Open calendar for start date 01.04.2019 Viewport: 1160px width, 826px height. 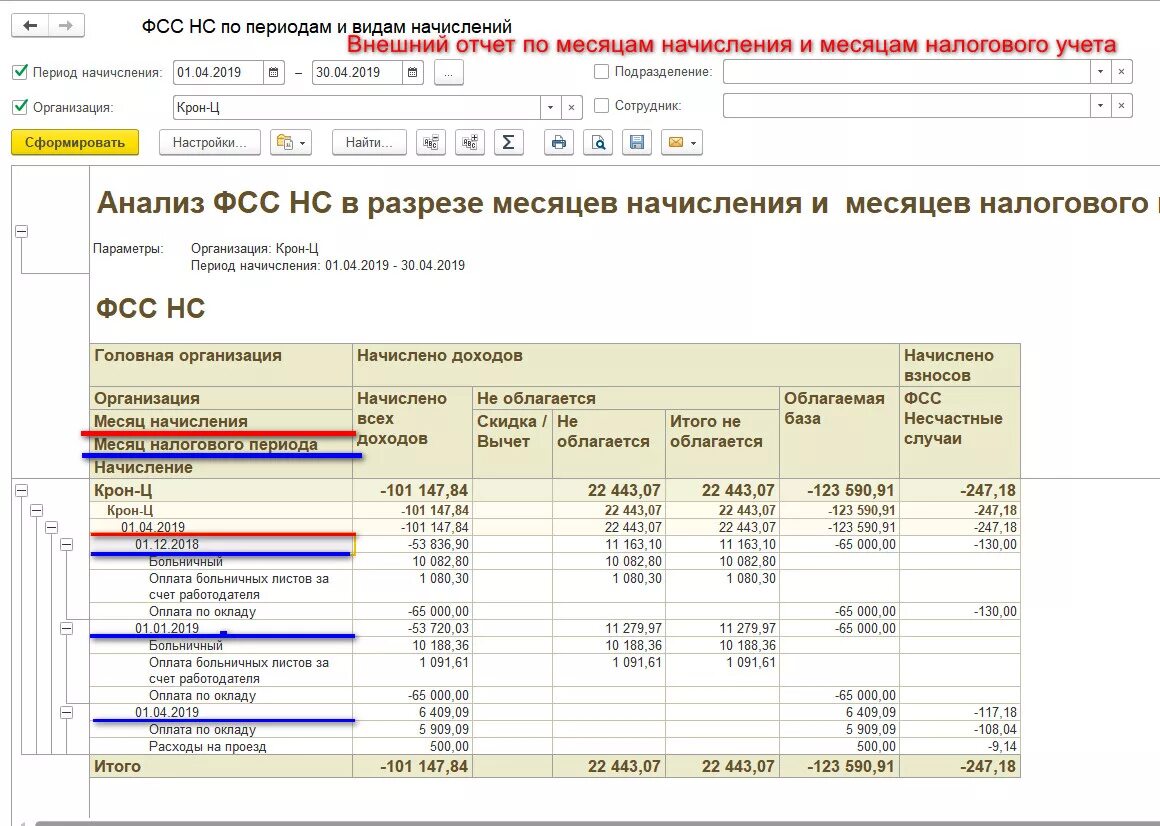[273, 72]
